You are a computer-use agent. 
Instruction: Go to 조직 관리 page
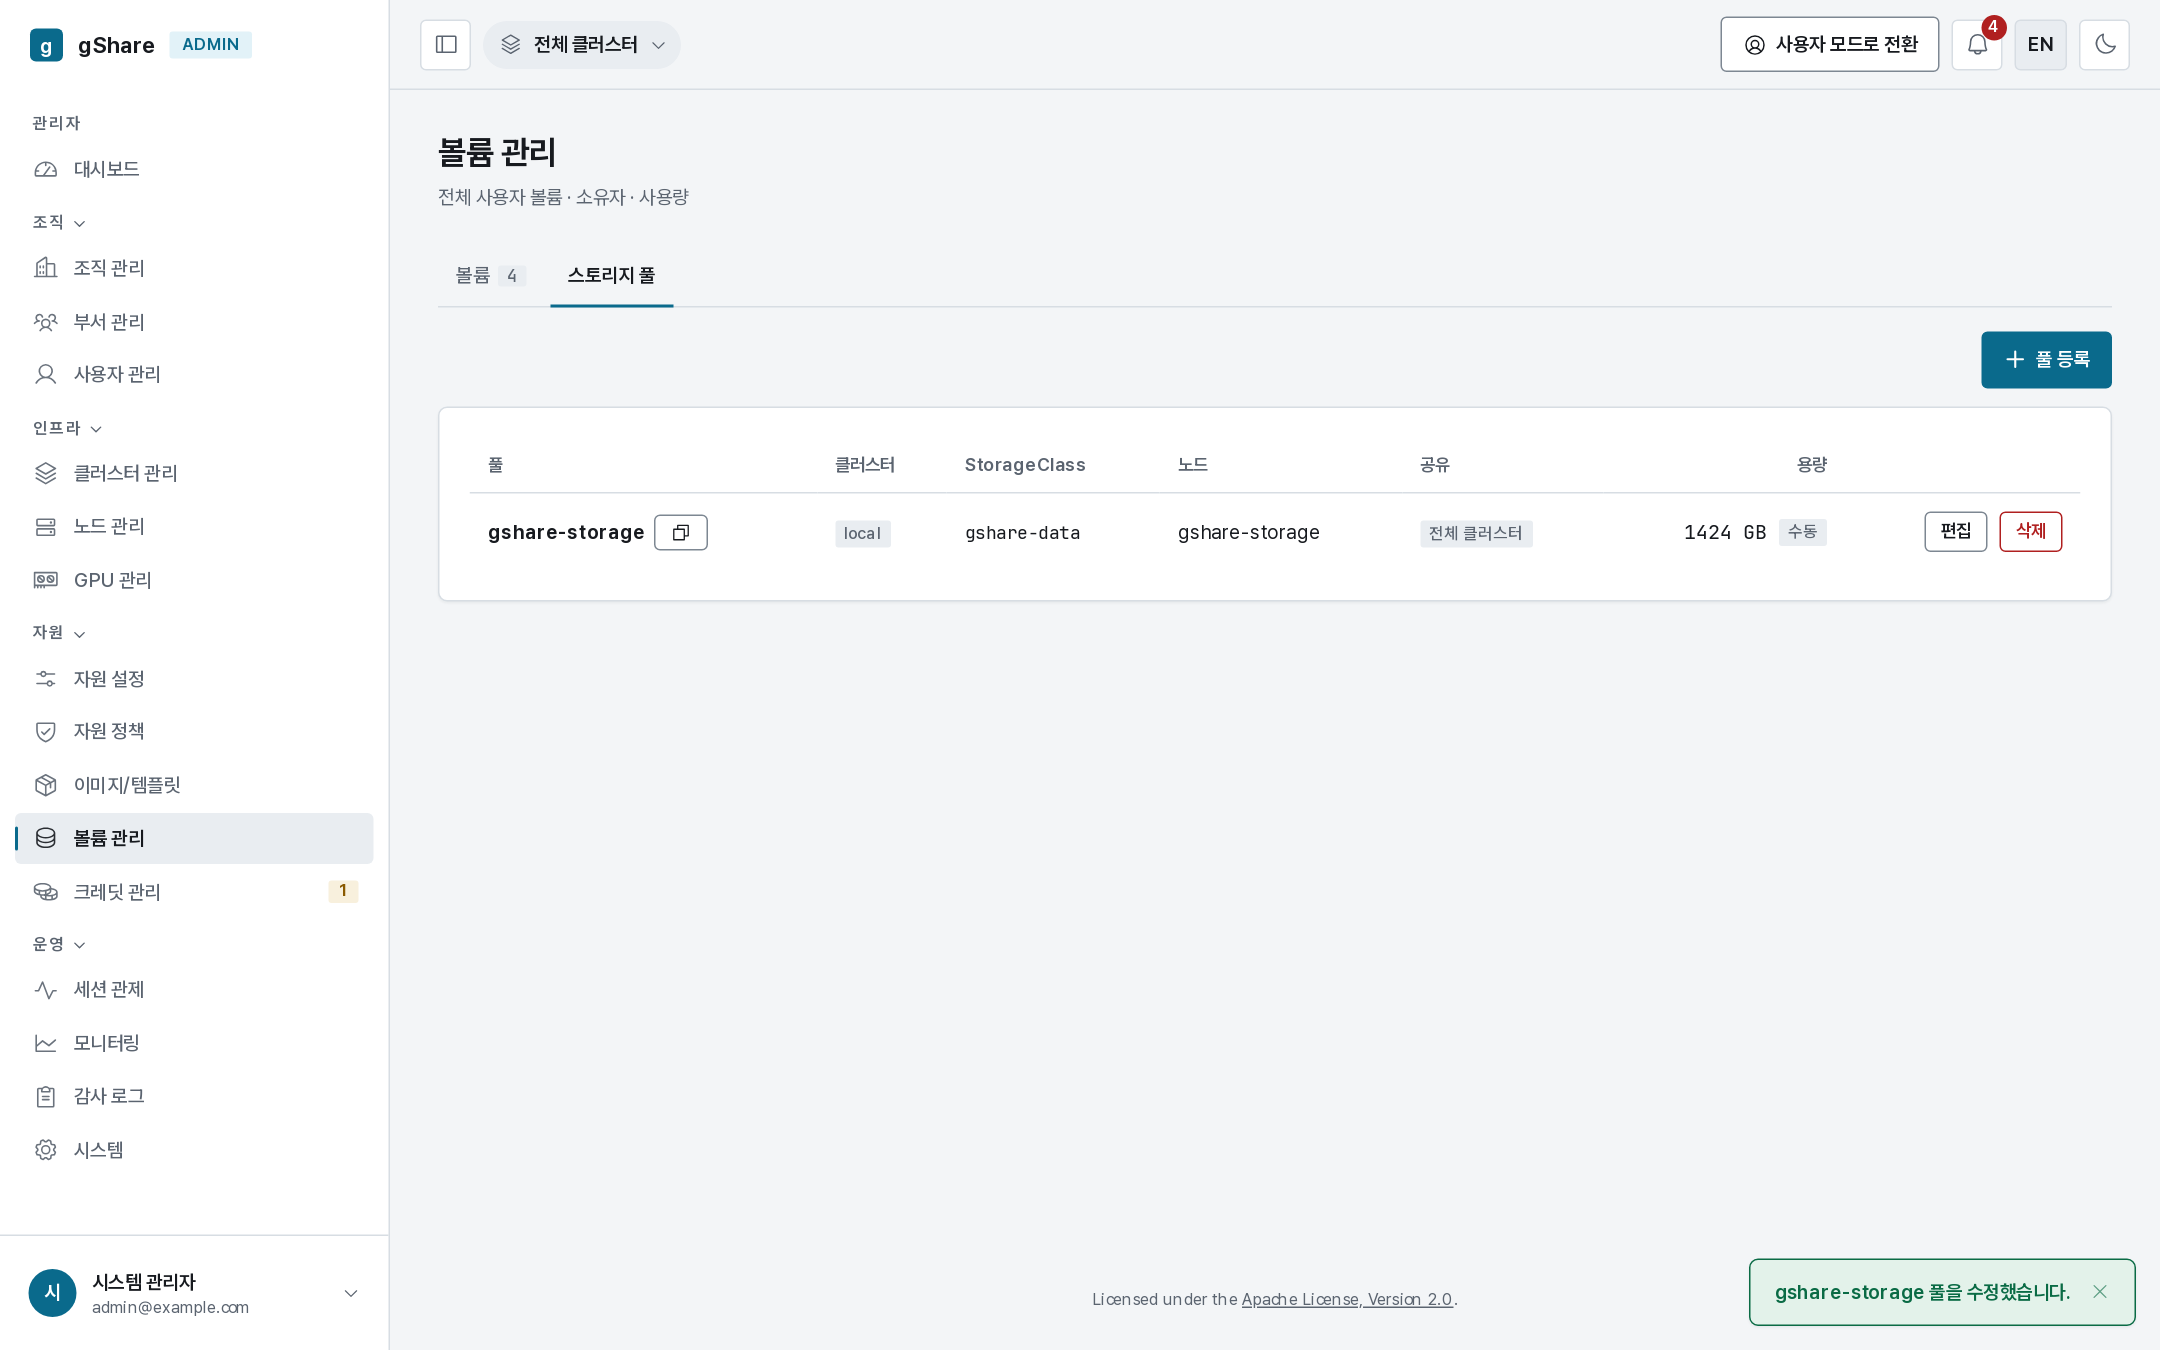[194, 268]
